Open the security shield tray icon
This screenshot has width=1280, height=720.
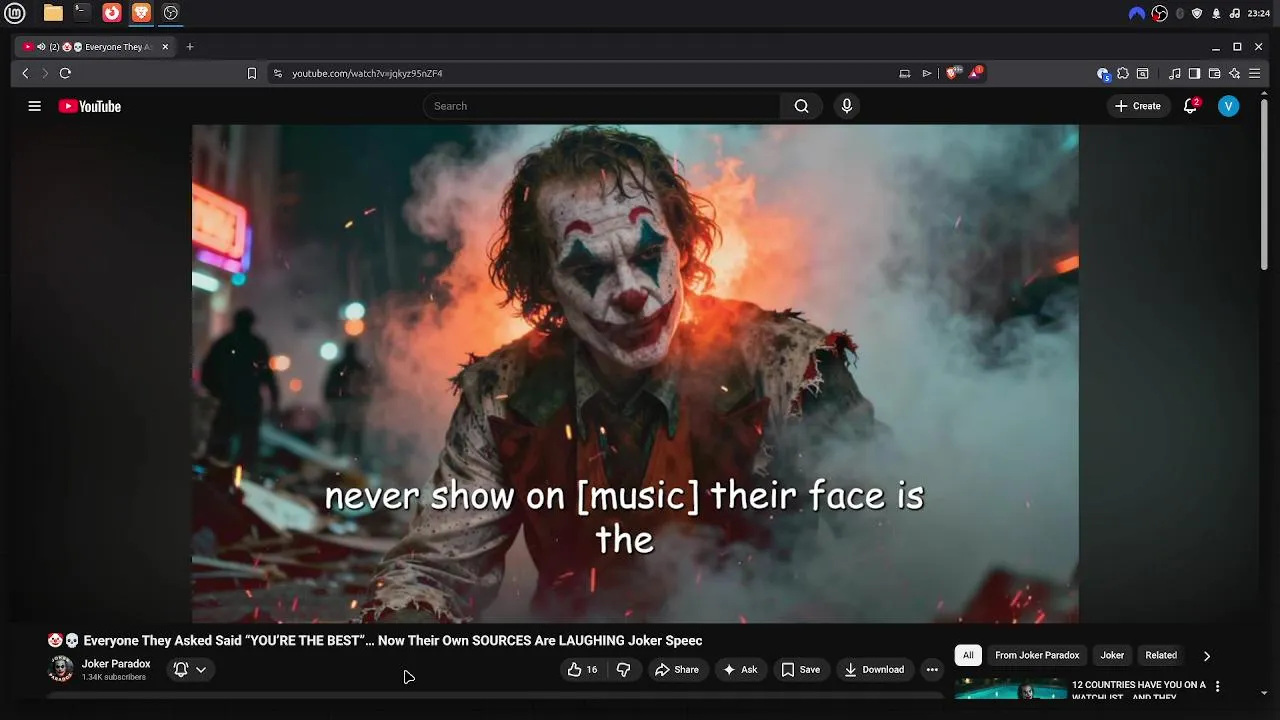(x=1197, y=13)
